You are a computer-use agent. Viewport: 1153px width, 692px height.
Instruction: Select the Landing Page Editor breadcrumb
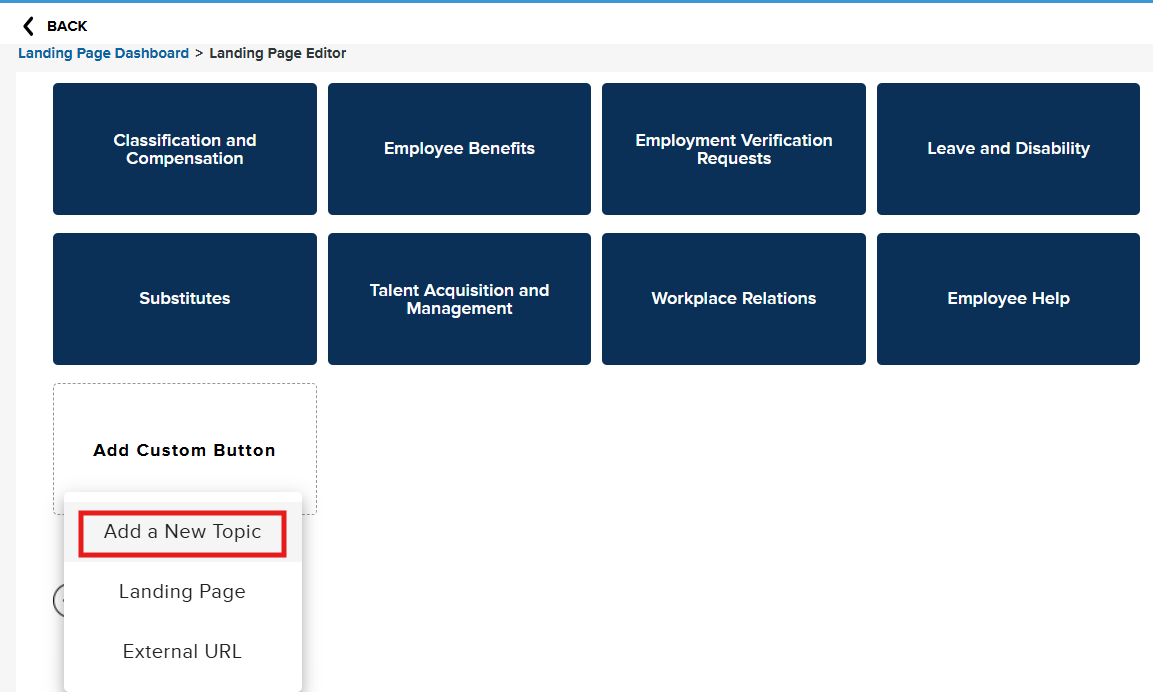point(278,52)
